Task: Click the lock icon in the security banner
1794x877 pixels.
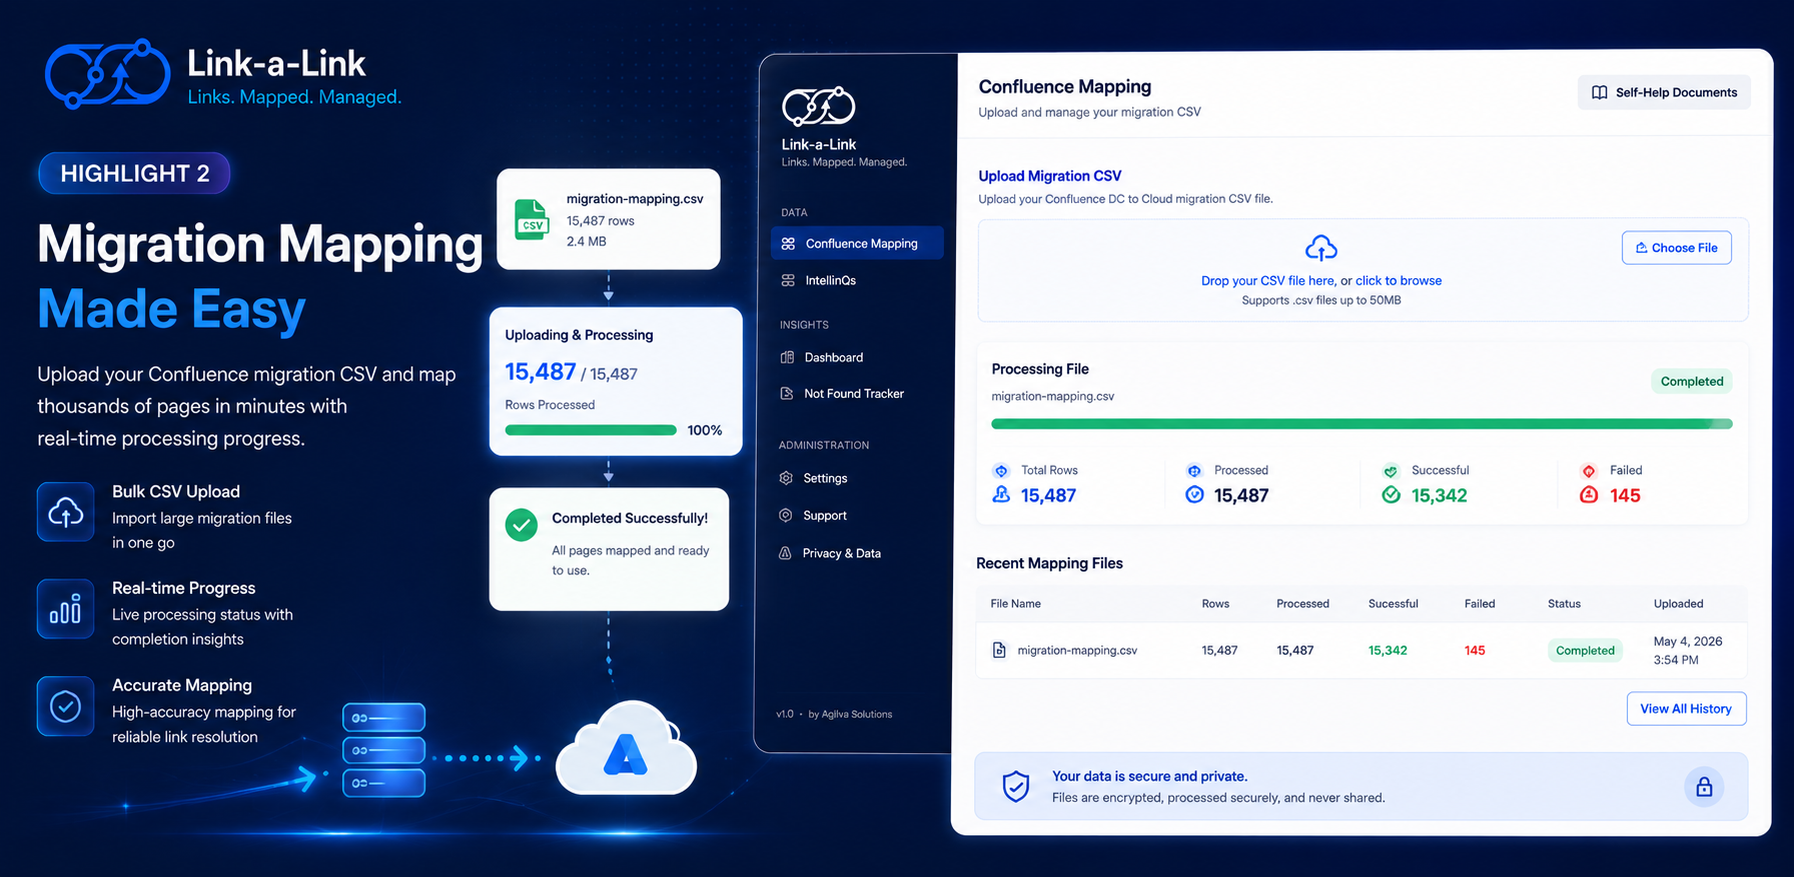Action: (x=1704, y=787)
